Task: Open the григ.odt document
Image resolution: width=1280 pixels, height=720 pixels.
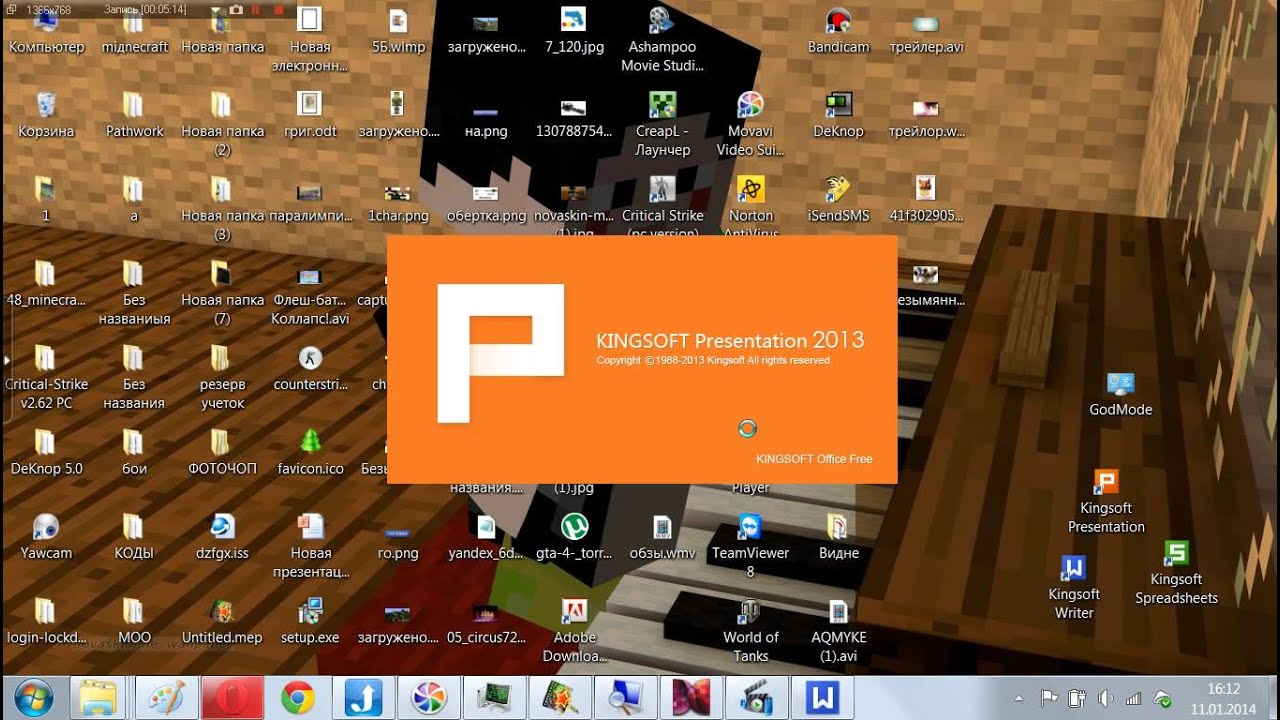Action: pyautogui.click(x=310, y=116)
